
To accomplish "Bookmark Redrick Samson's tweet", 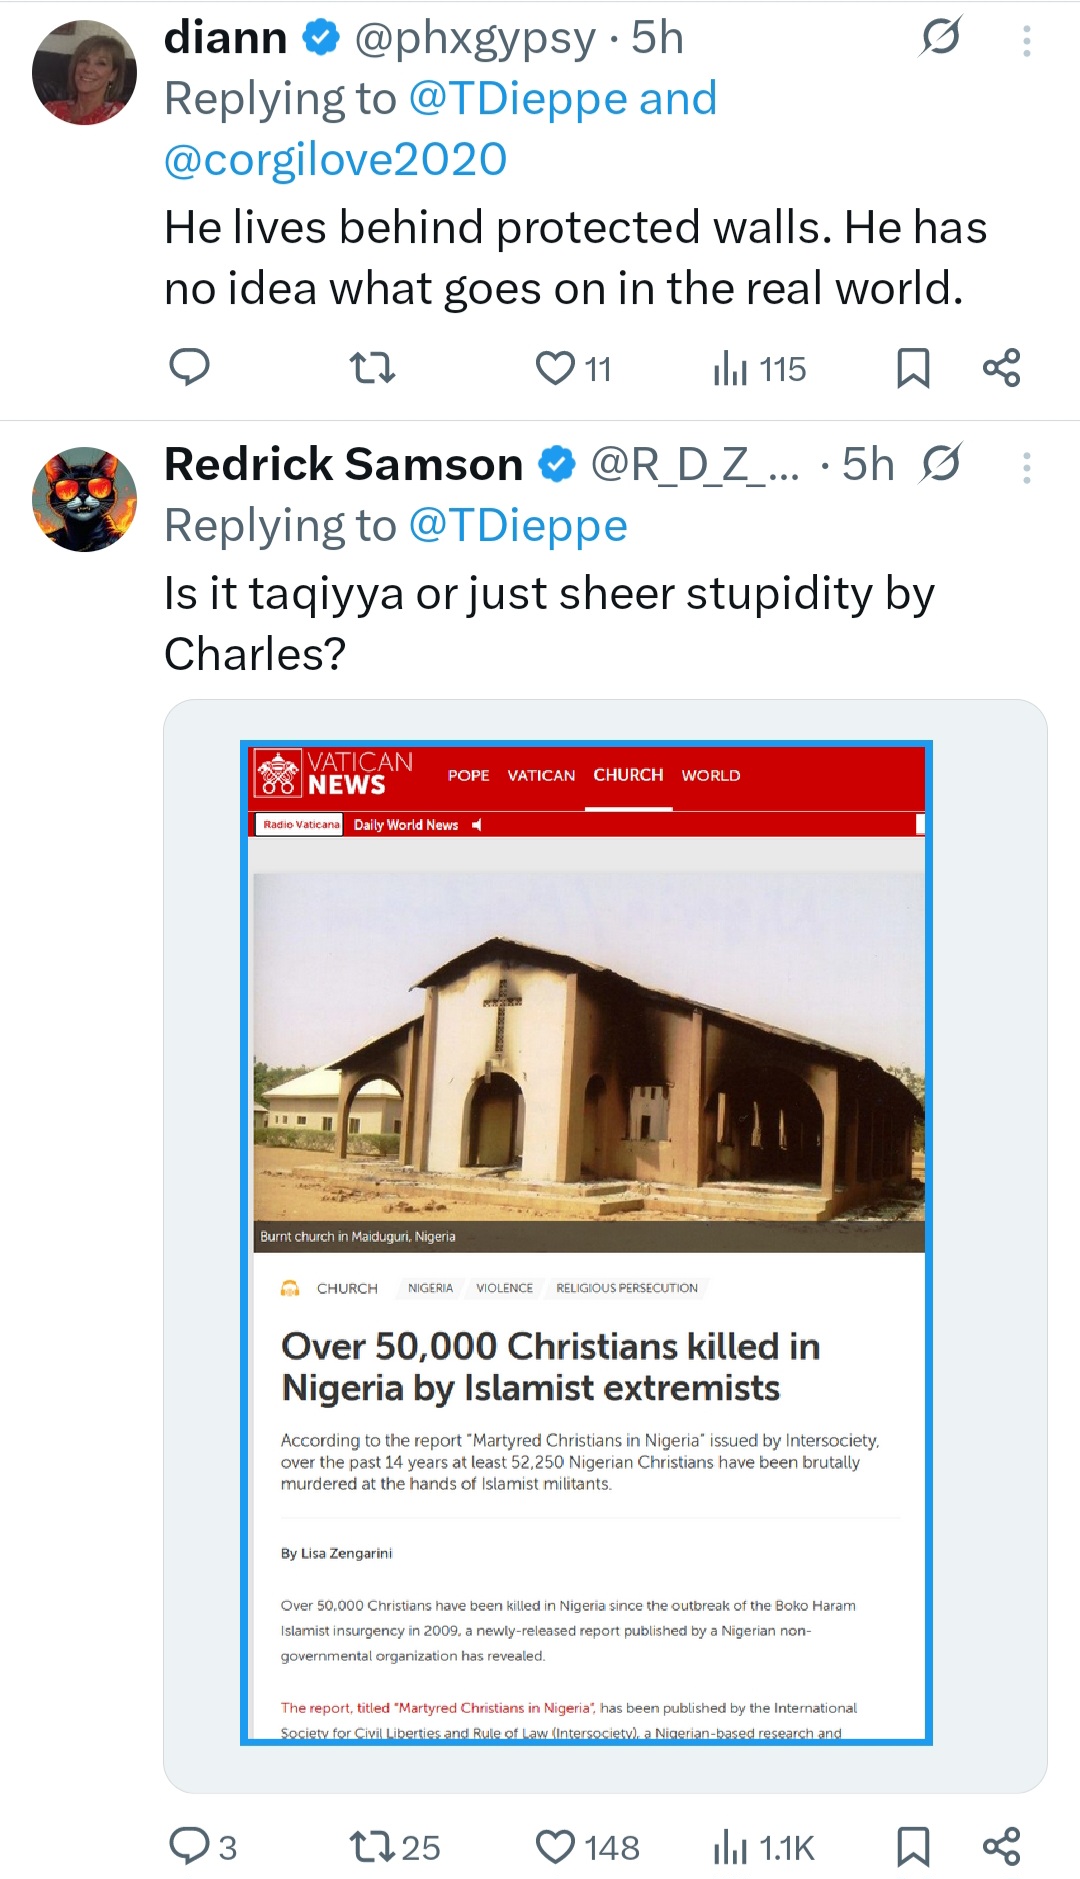I will pyautogui.click(x=913, y=1846).
